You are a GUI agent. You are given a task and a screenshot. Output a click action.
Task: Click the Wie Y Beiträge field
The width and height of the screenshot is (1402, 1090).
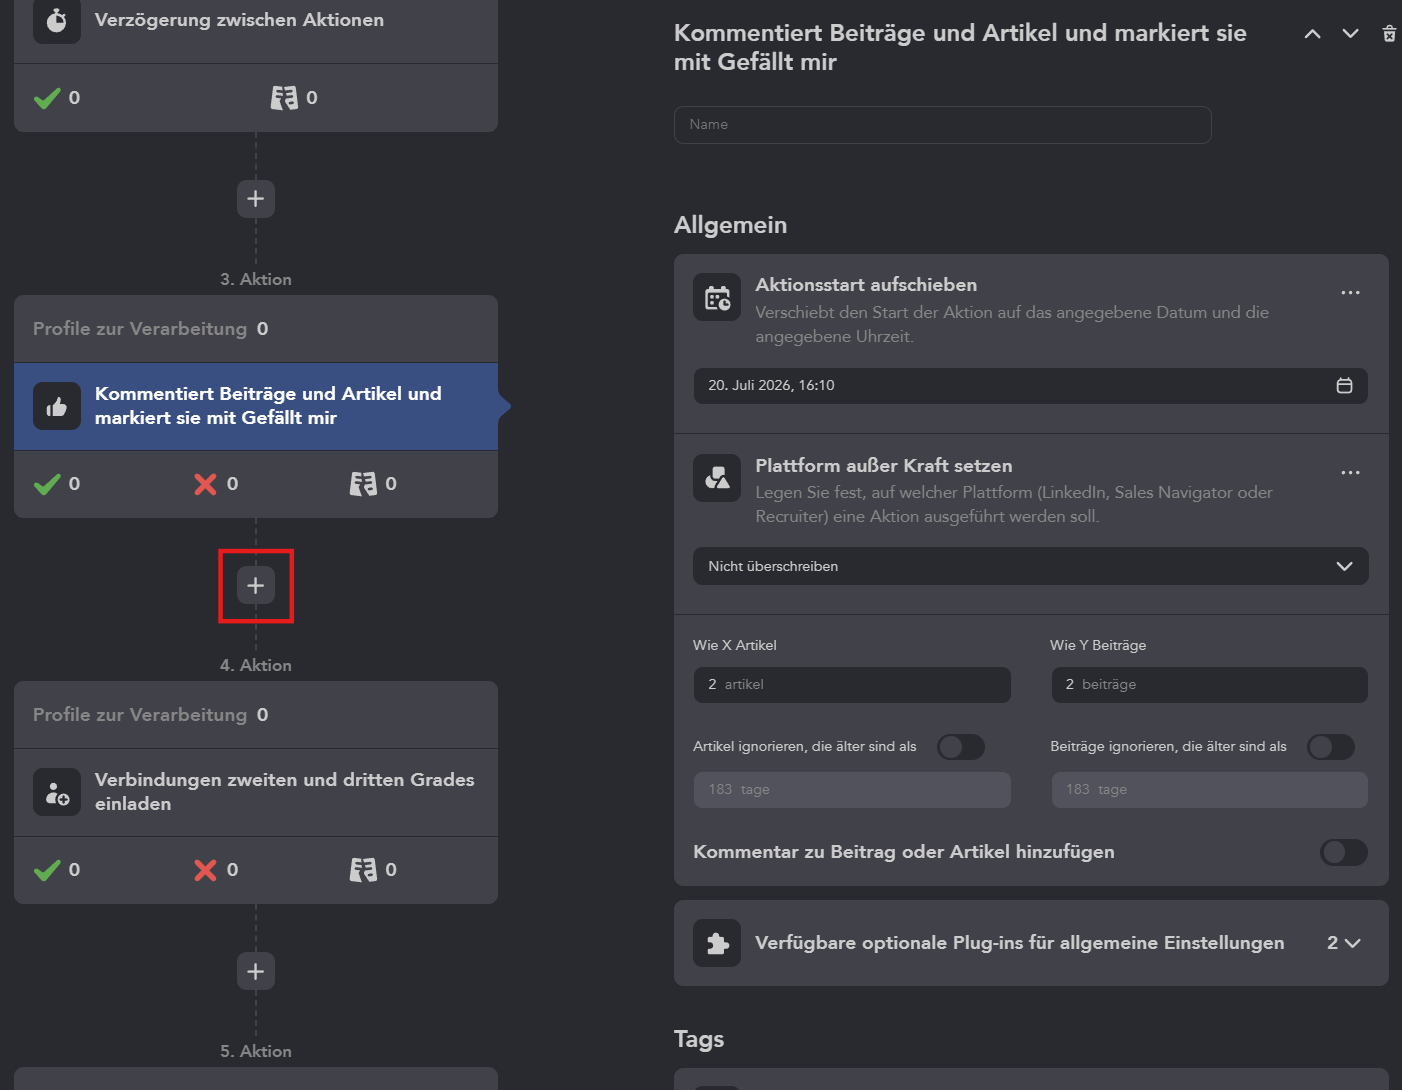[1209, 685]
